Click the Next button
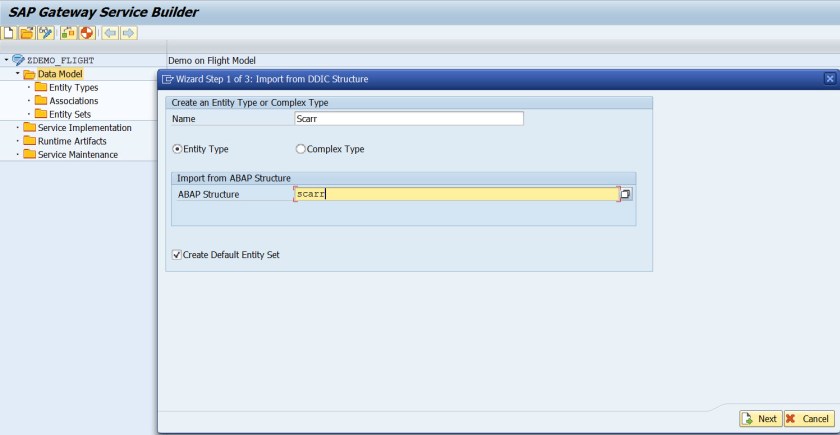840x435 pixels. pos(761,418)
